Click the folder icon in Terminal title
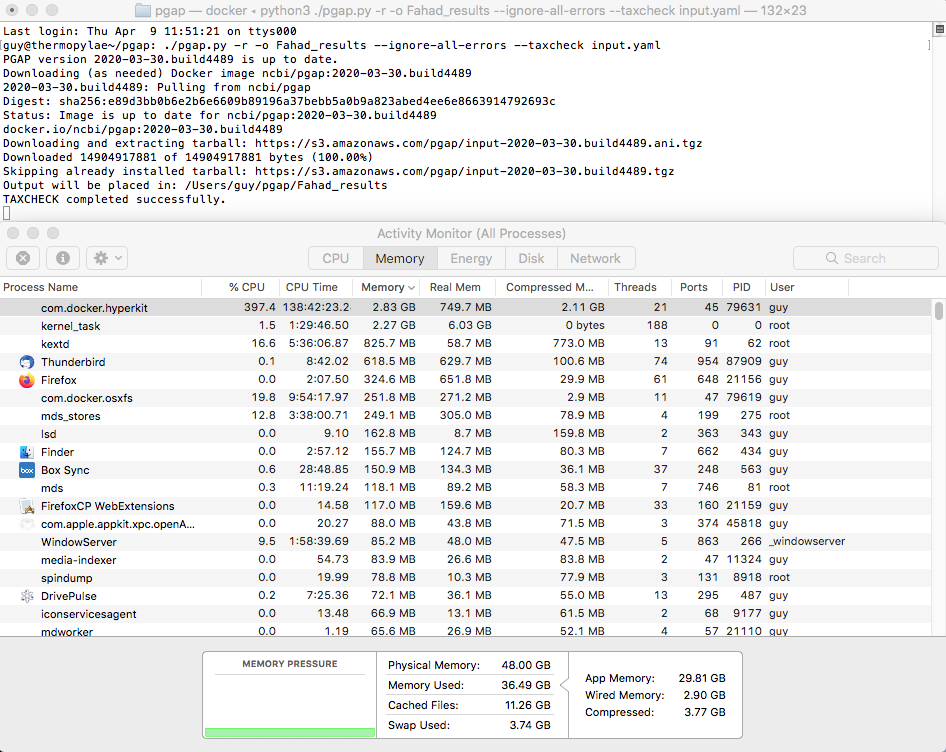The image size is (946, 752). tap(142, 10)
